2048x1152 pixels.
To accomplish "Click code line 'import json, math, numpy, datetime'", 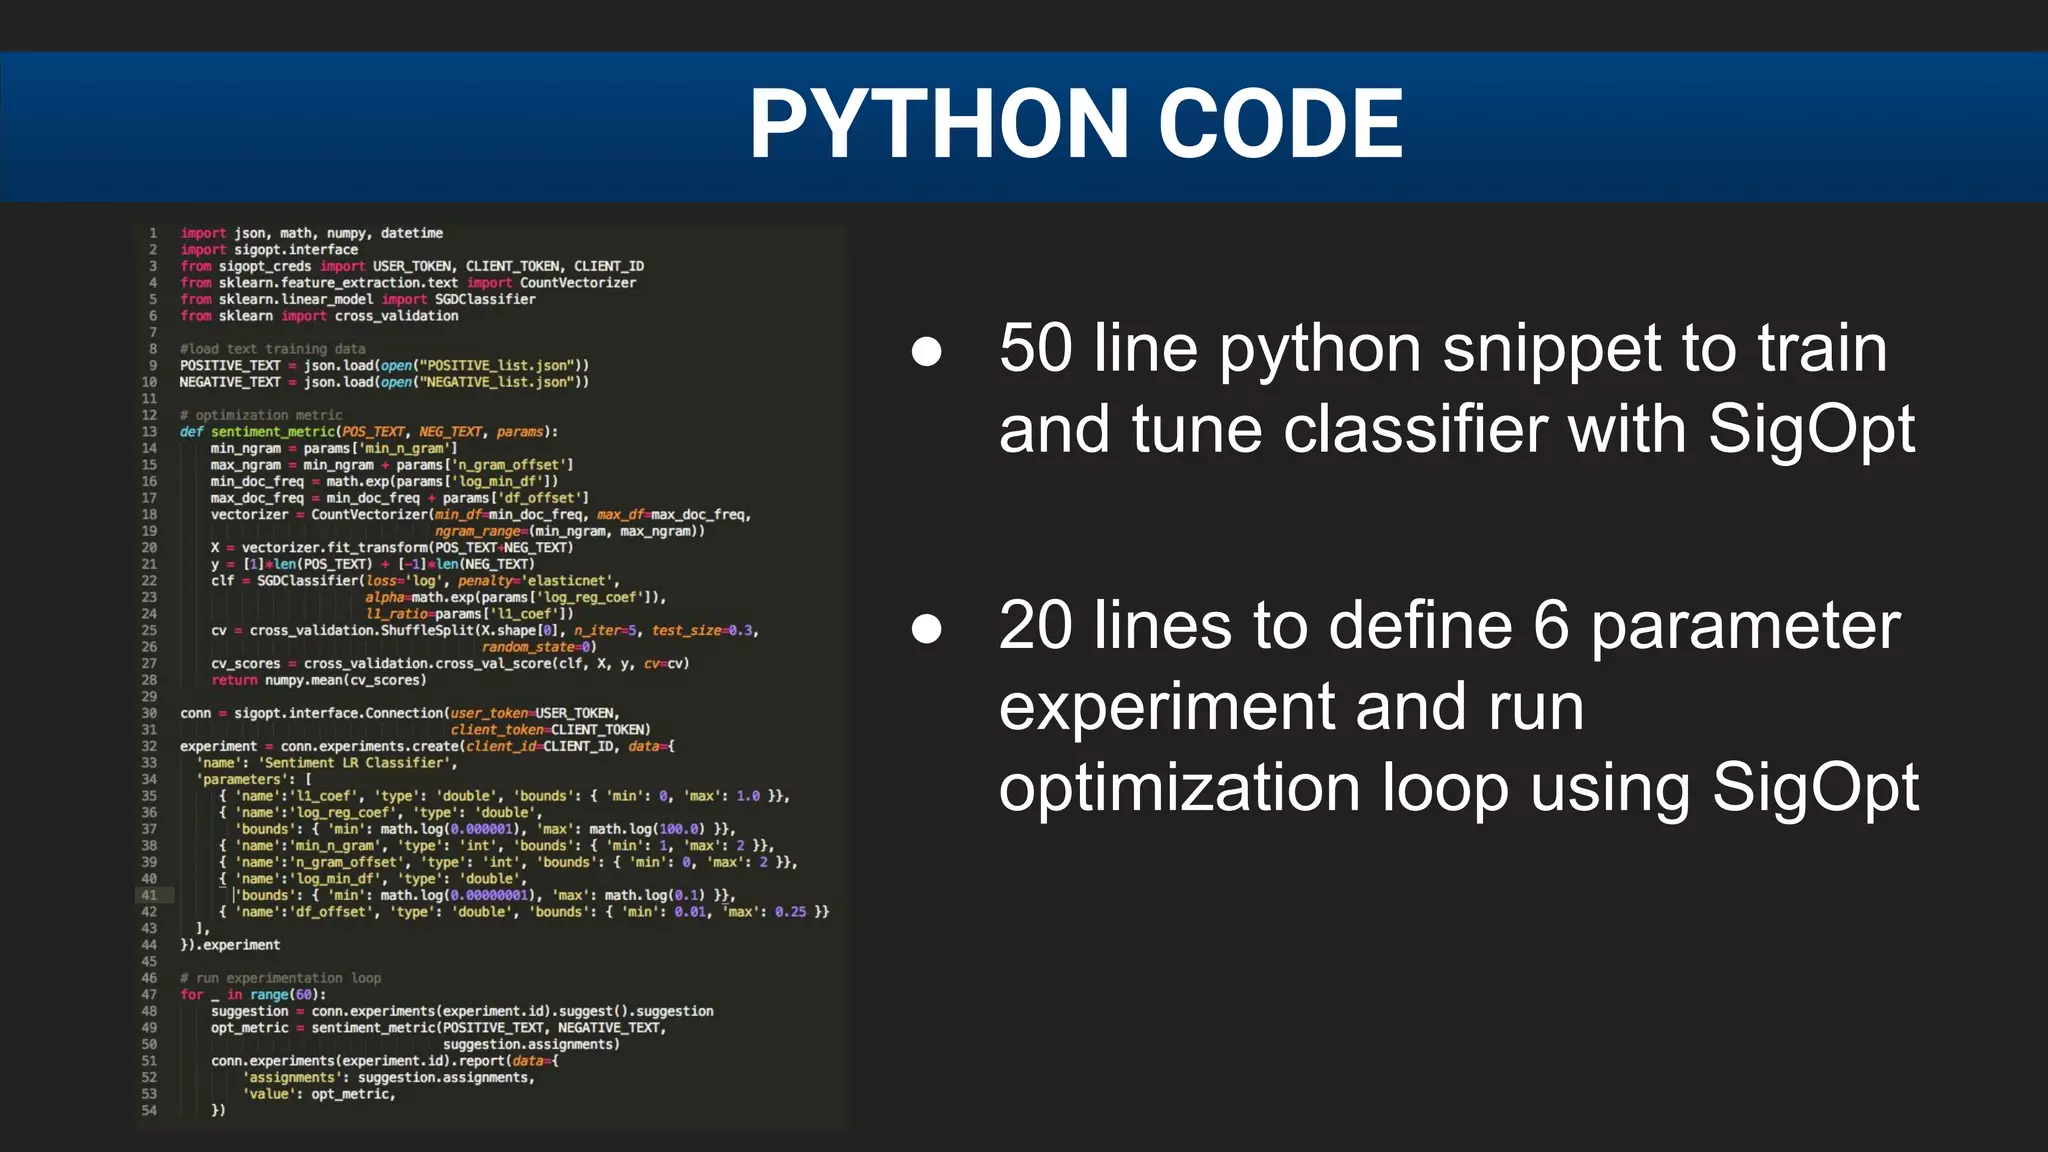I will coord(312,233).
